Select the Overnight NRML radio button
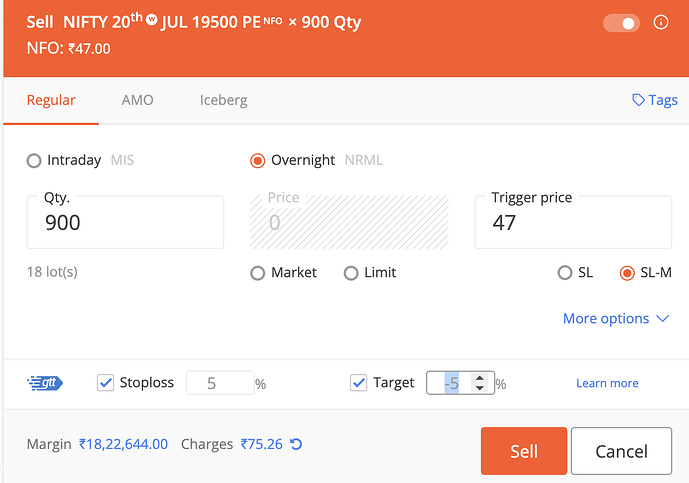Viewport: 689px width, 483px height. click(x=257, y=161)
